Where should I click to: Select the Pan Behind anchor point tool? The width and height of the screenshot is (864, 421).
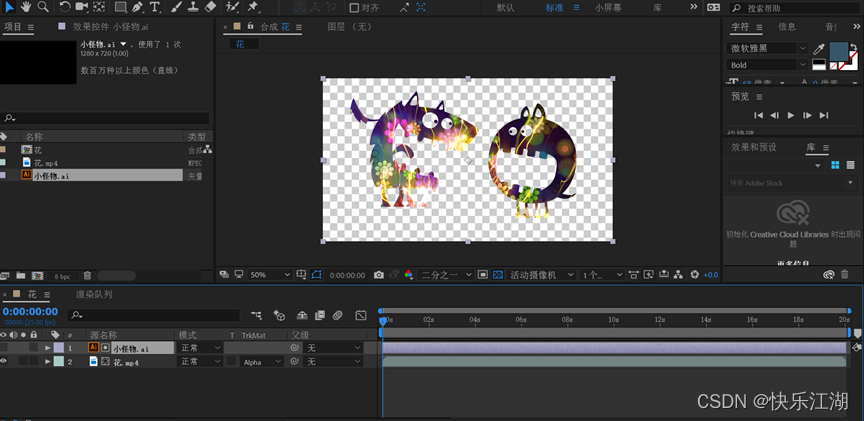[x=99, y=7]
